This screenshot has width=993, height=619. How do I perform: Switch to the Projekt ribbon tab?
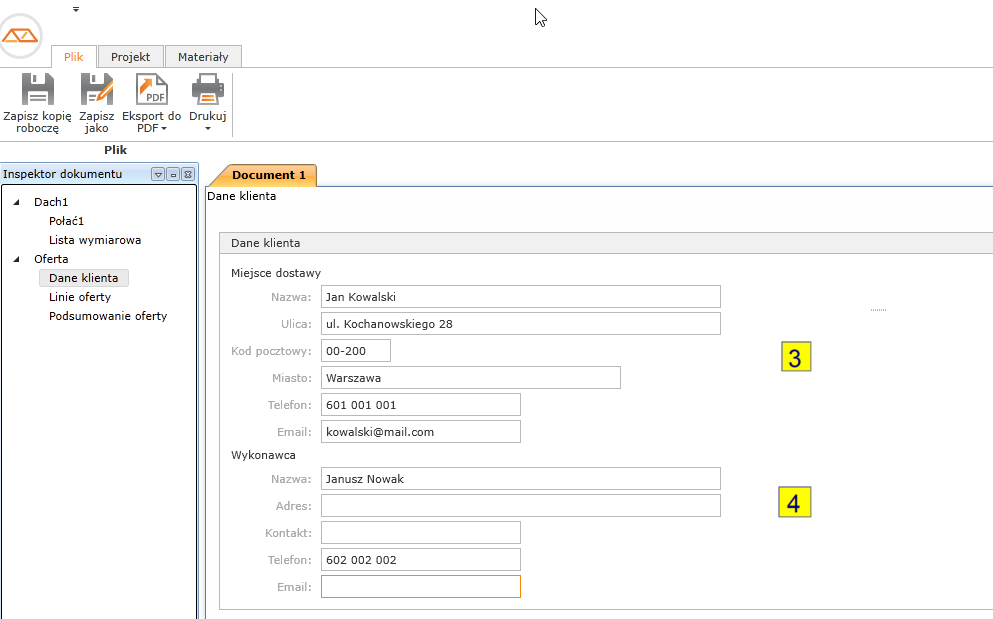[130, 57]
